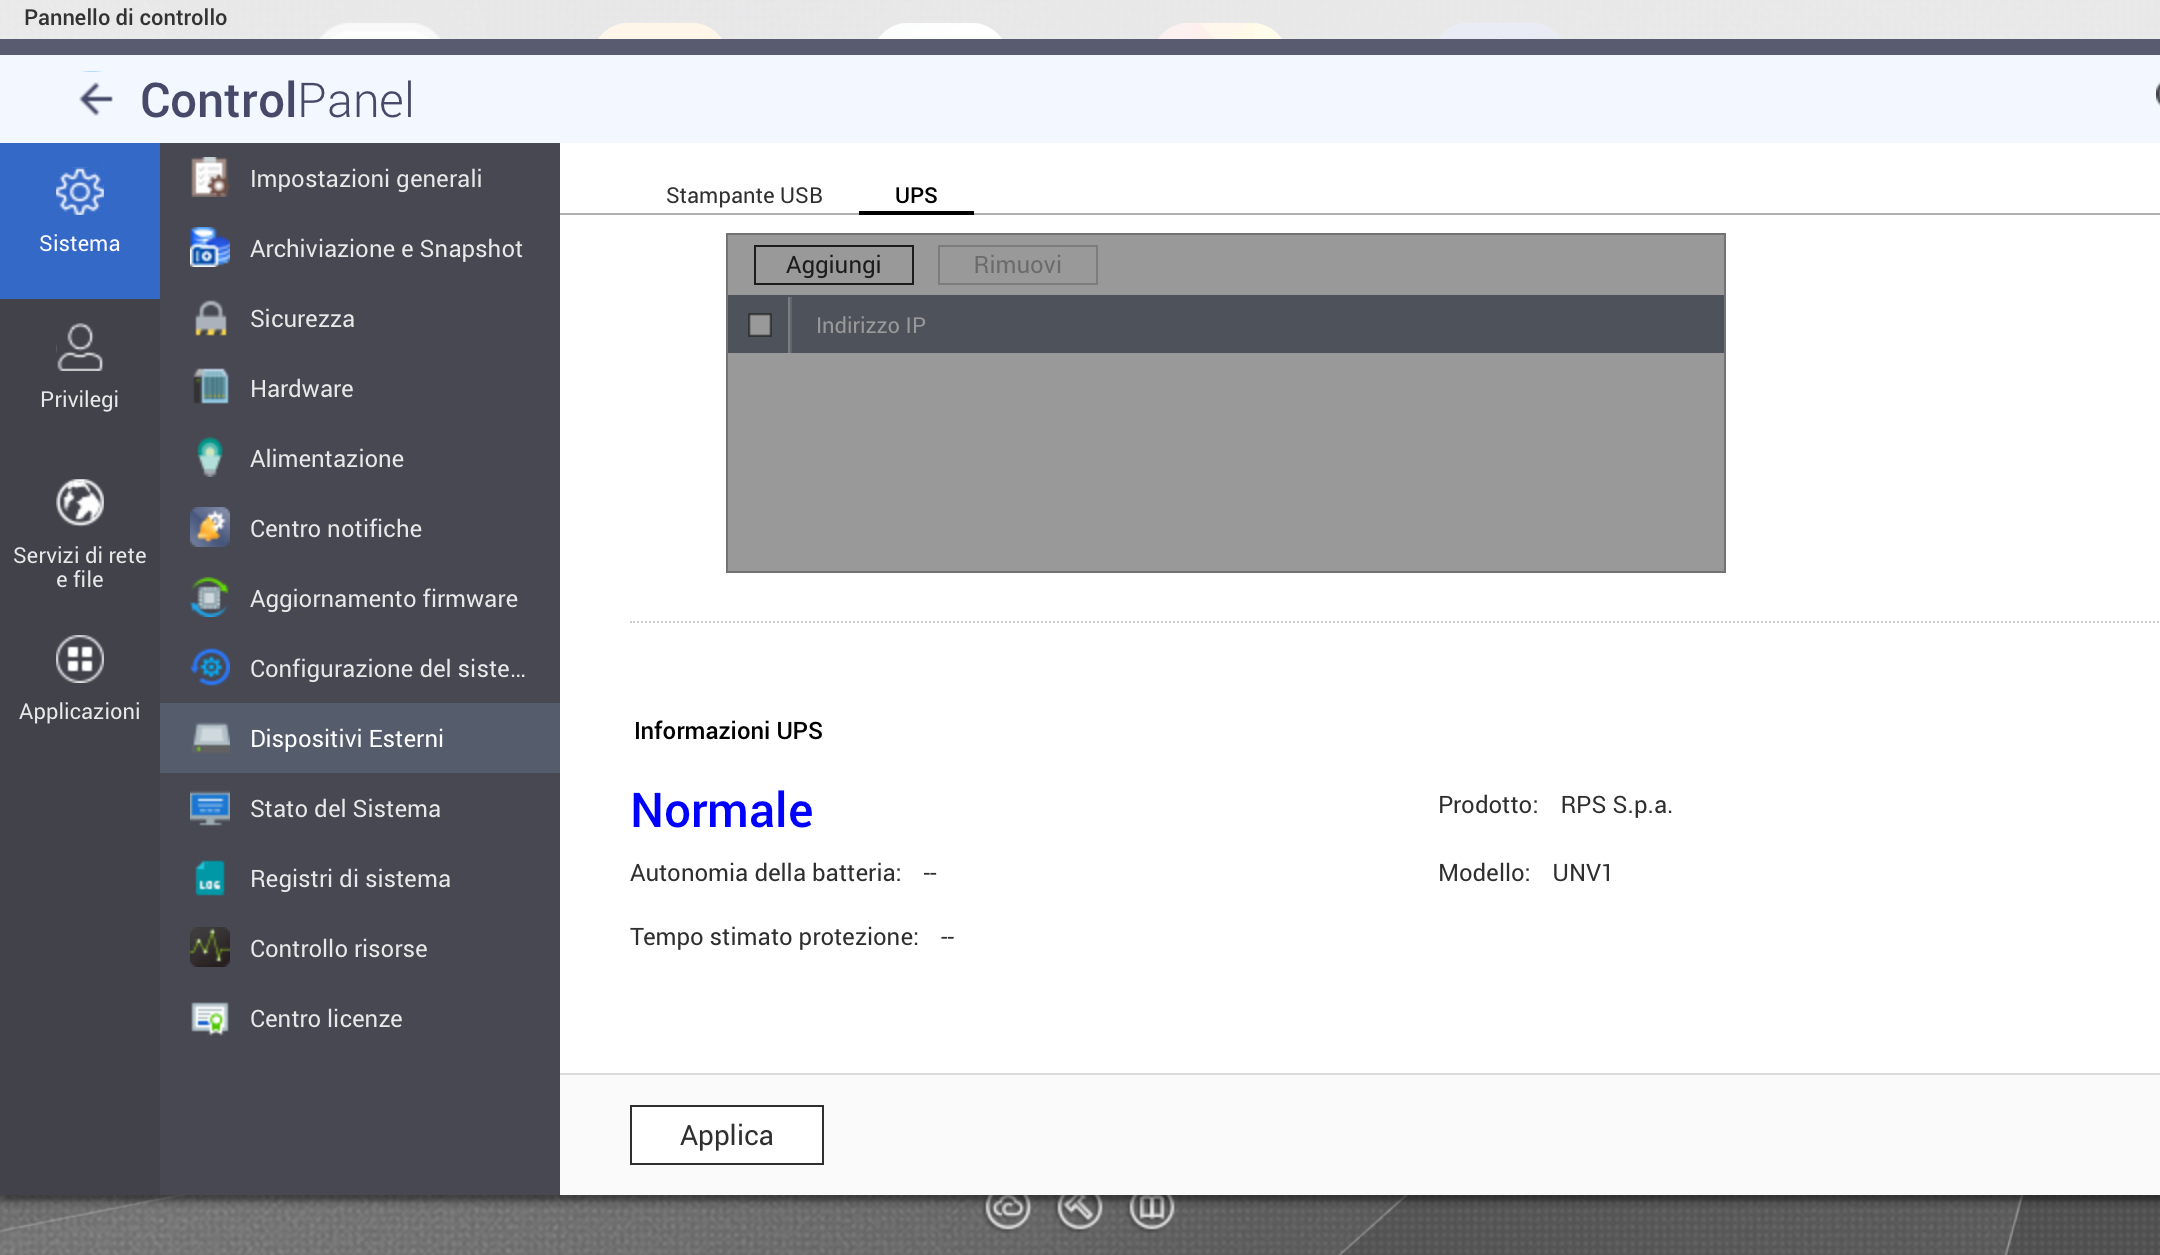Viewport: 2160px width, 1255px height.
Task: Open the Hardware section
Action: pos(301,388)
